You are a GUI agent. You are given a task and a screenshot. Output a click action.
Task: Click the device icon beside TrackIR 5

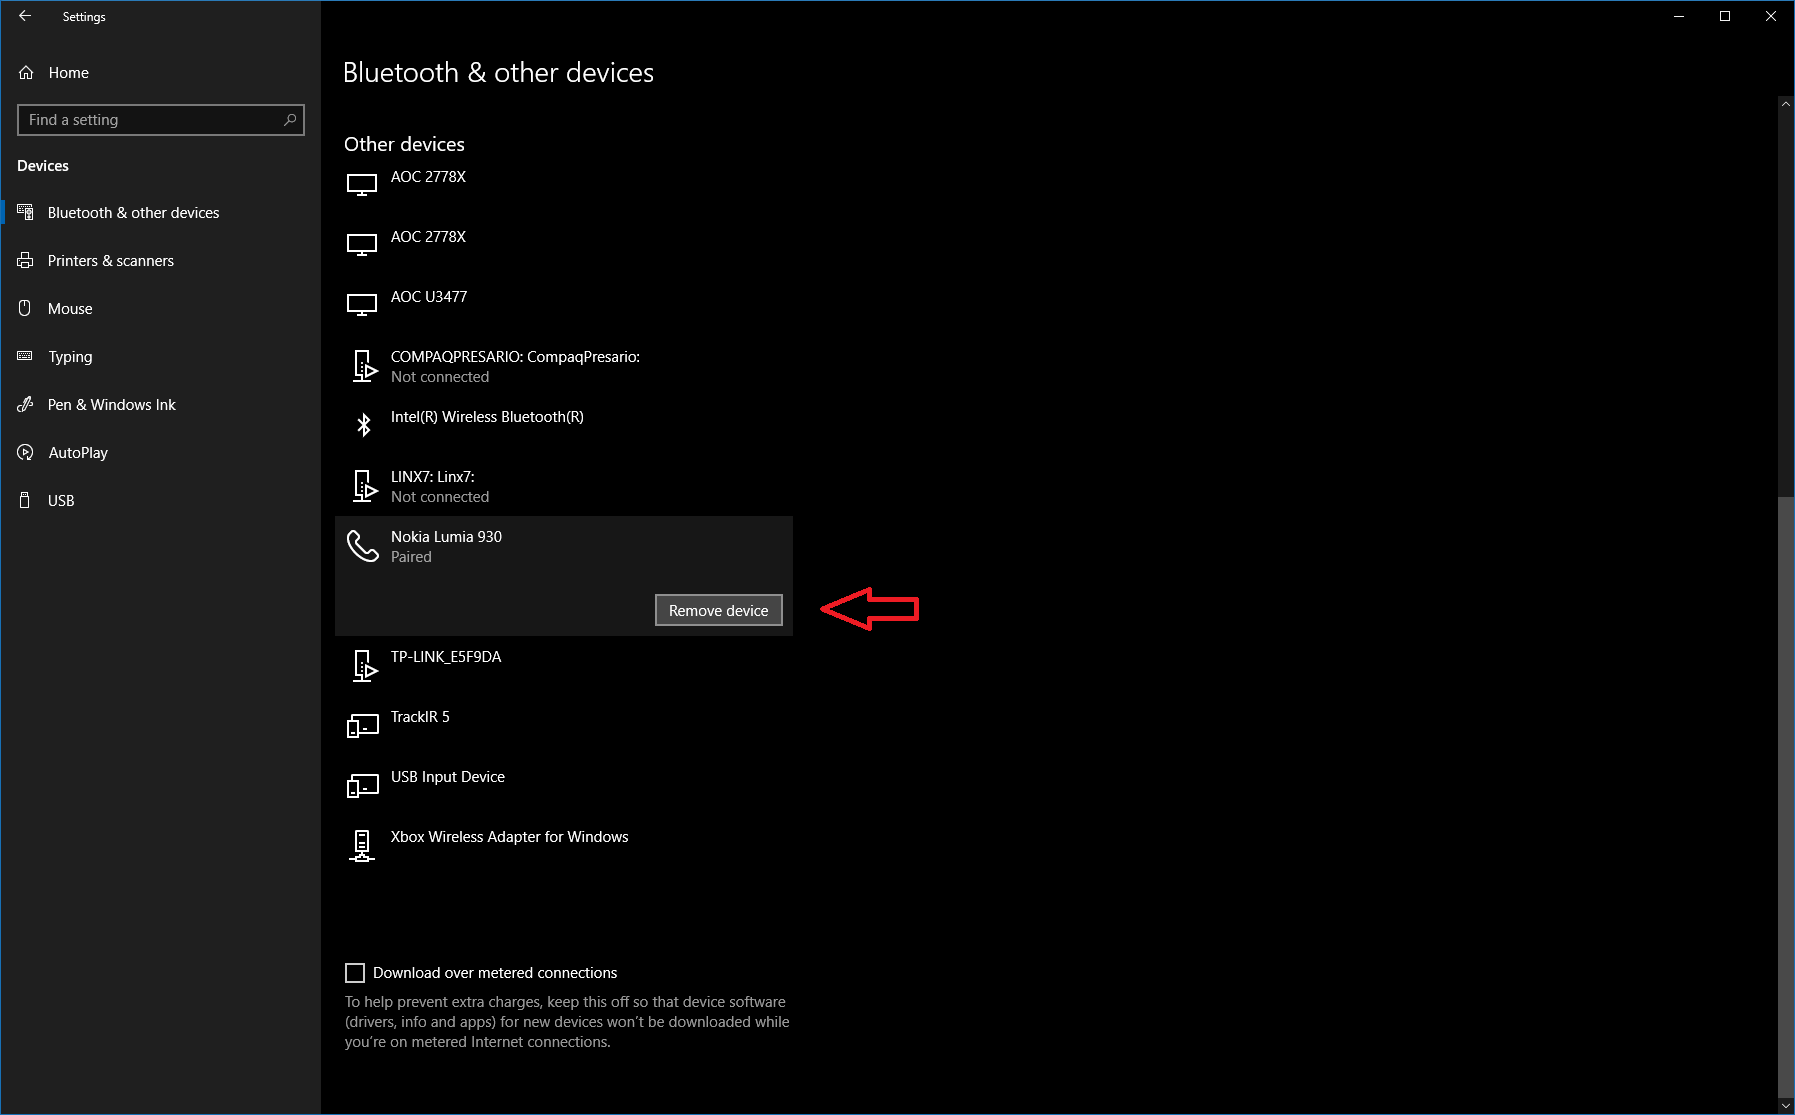[x=362, y=725]
